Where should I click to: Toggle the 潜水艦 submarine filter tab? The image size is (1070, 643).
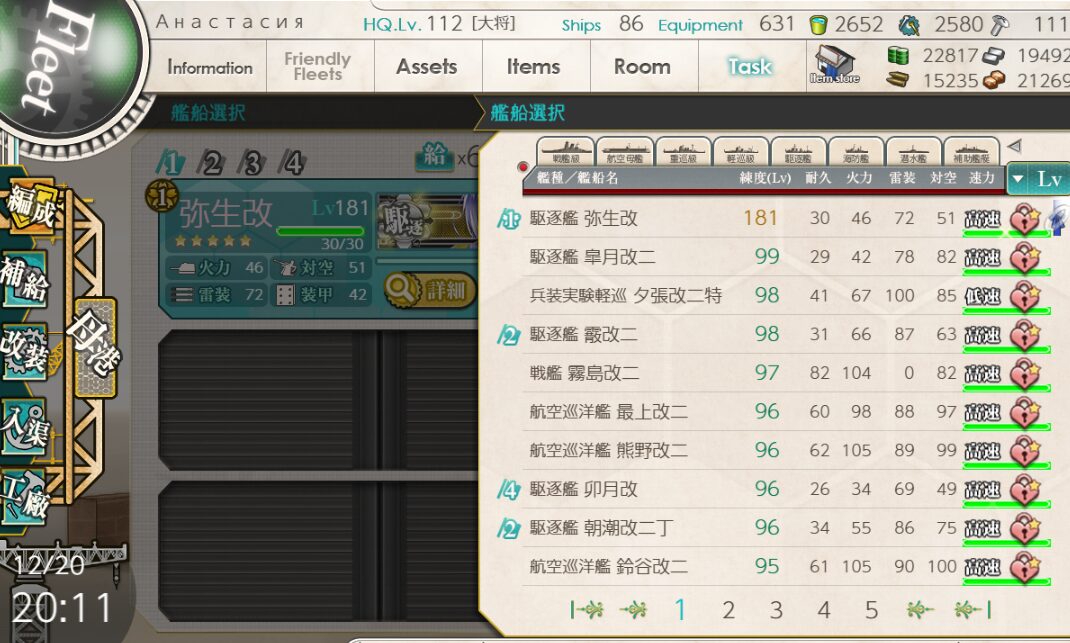pyautogui.click(x=913, y=152)
